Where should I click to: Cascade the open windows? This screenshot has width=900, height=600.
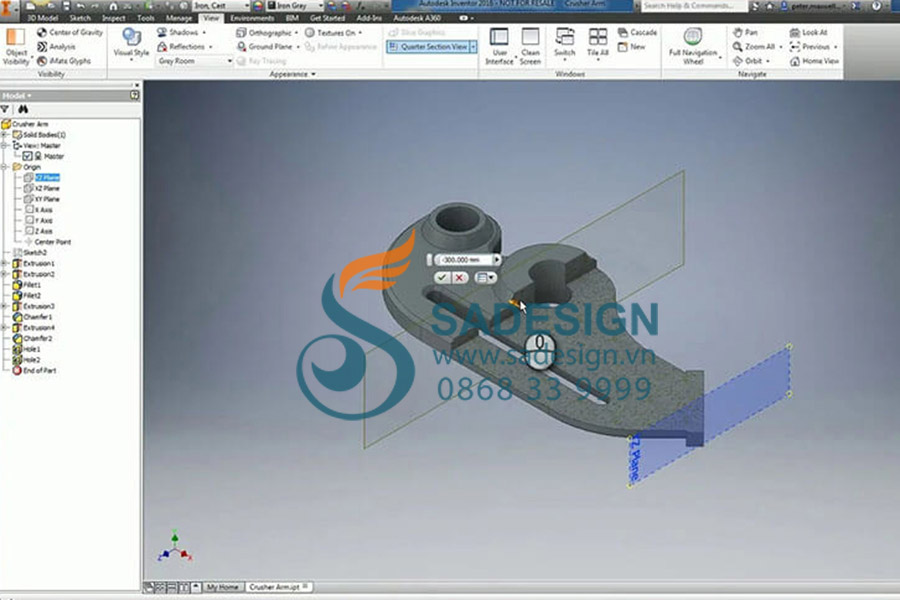point(637,32)
